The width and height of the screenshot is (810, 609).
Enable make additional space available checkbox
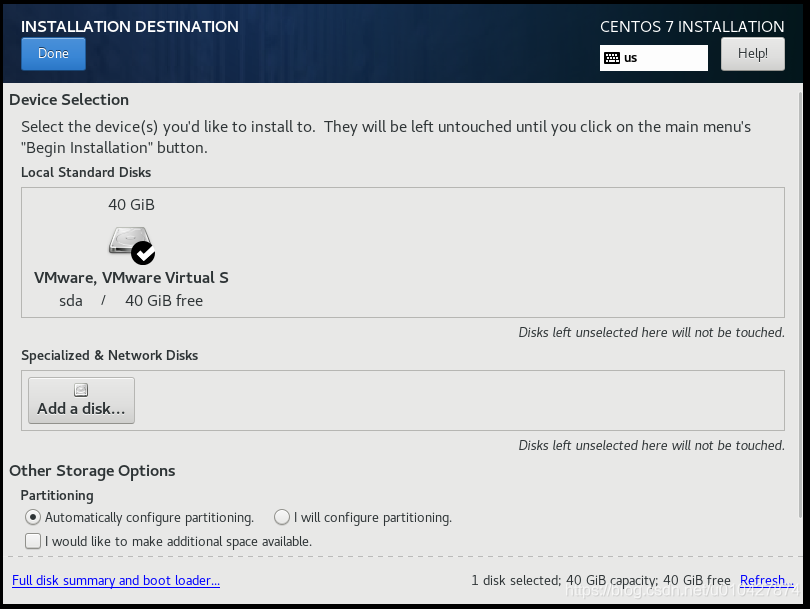click(33, 541)
